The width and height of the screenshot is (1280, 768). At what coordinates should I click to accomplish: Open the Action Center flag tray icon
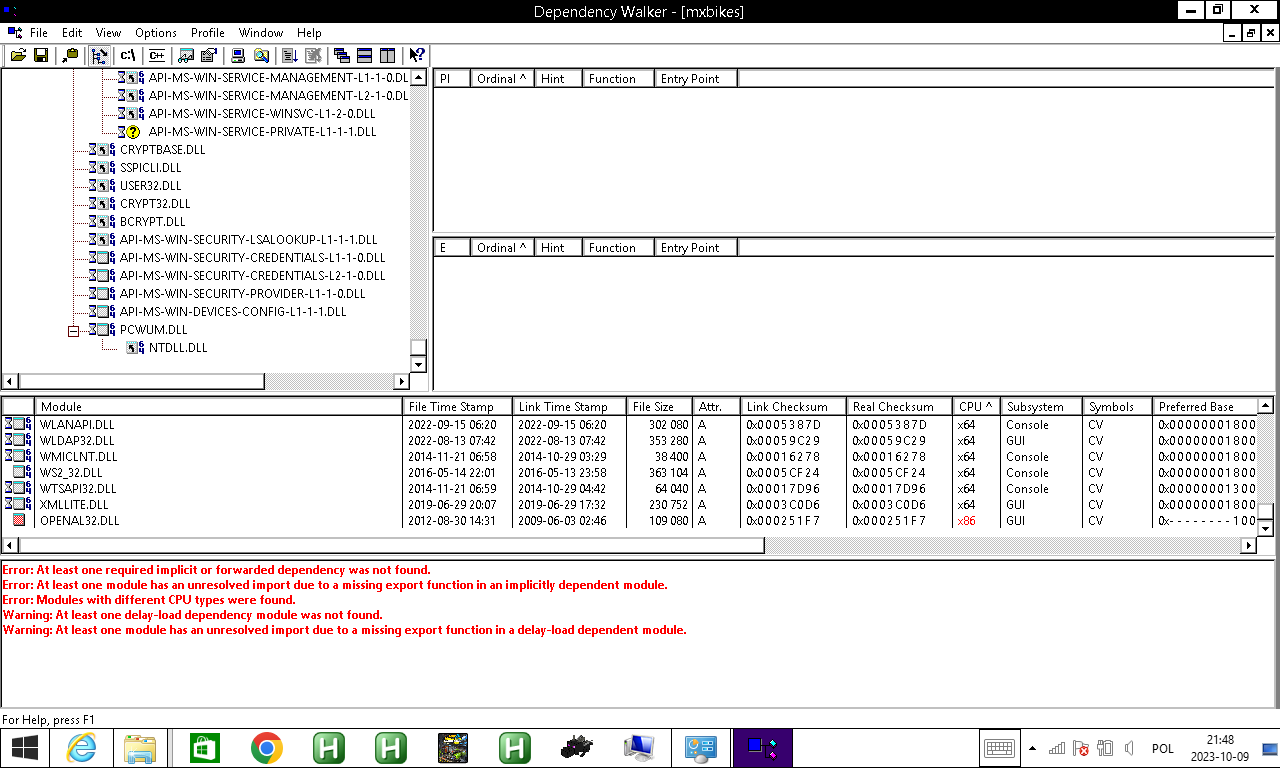[x=1081, y=748]
